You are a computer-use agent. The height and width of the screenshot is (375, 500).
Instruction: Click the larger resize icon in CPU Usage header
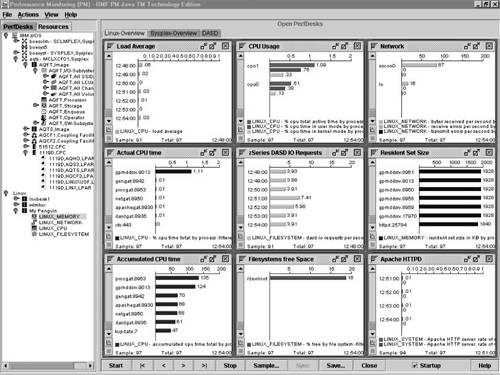point(344,46)
